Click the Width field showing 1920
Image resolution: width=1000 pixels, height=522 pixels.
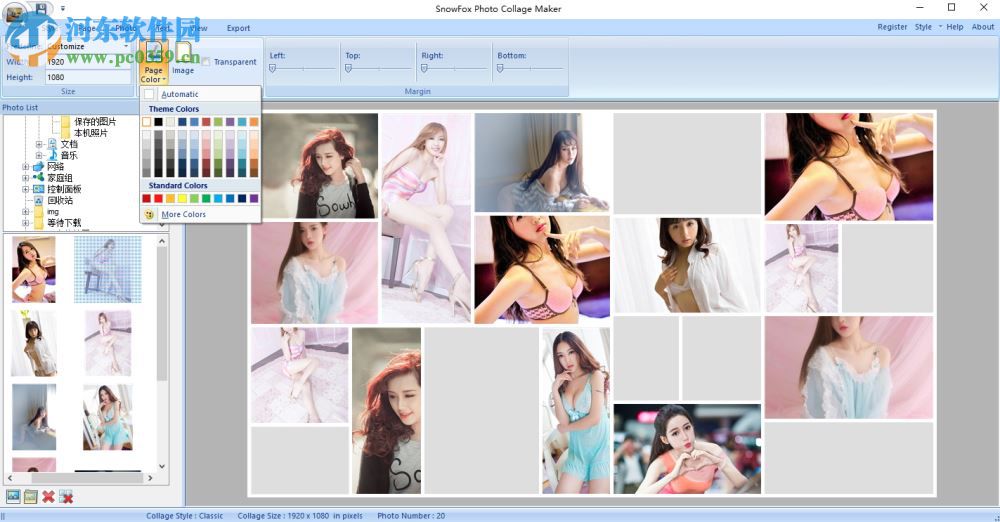88,62
